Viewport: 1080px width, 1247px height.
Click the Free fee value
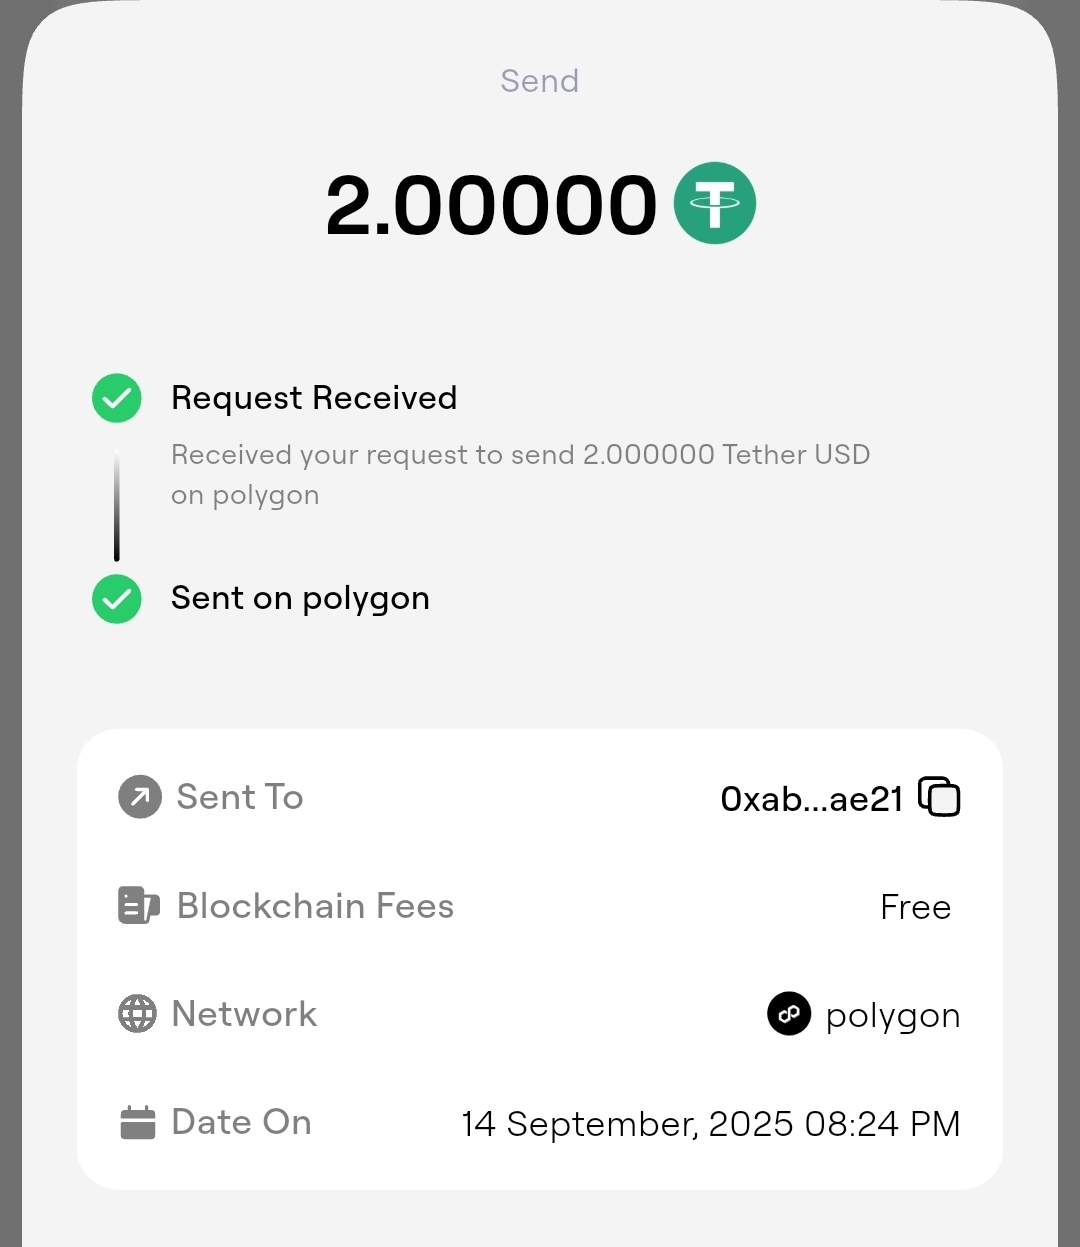(915, 907)
